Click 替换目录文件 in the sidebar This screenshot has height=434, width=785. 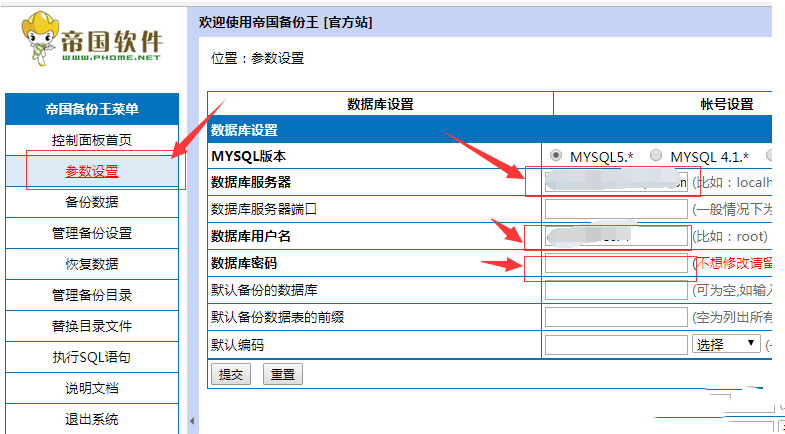point(92,326)
